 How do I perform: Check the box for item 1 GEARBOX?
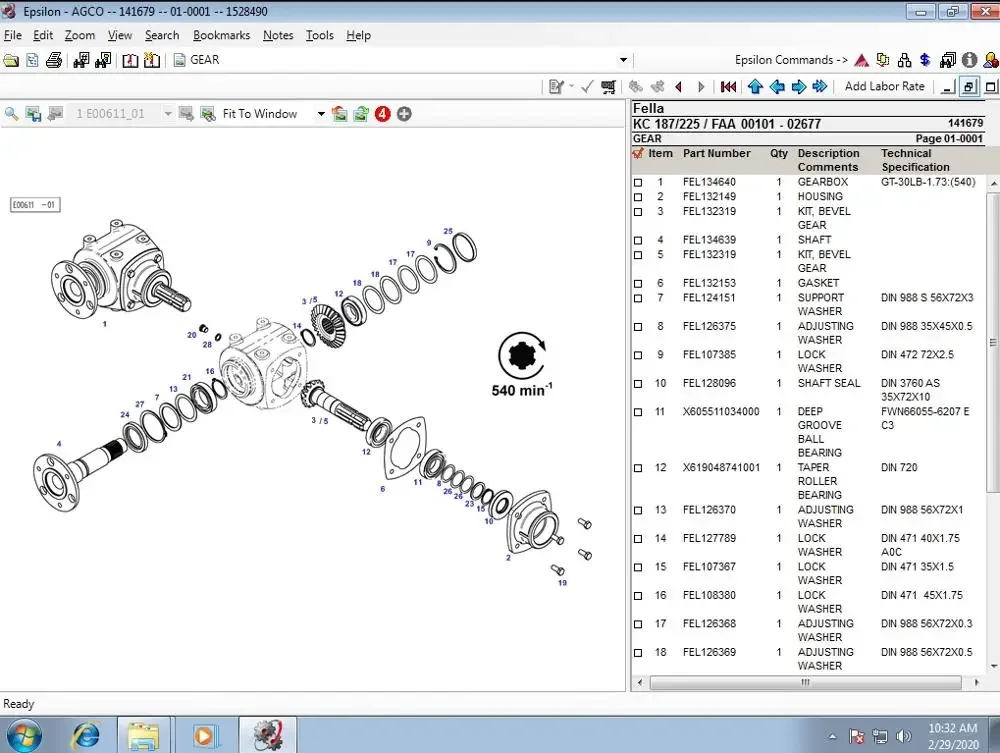[x=638, y=183]
